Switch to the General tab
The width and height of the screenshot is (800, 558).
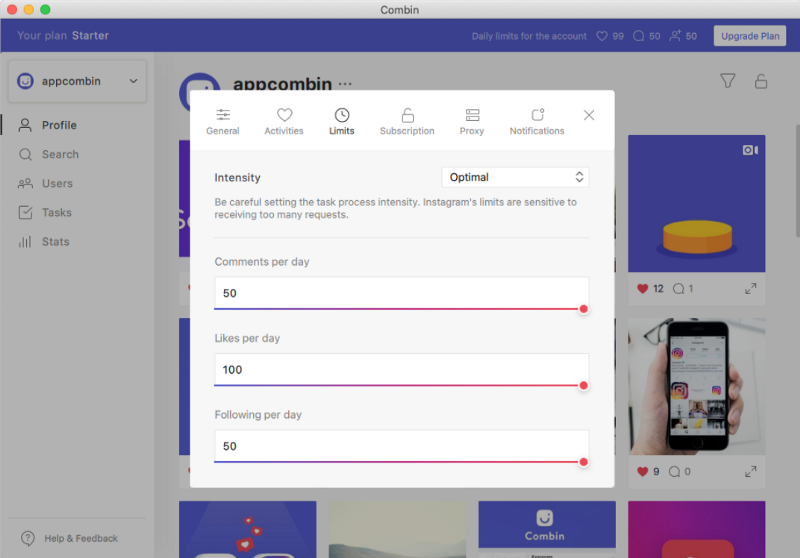tap(222, 122)
